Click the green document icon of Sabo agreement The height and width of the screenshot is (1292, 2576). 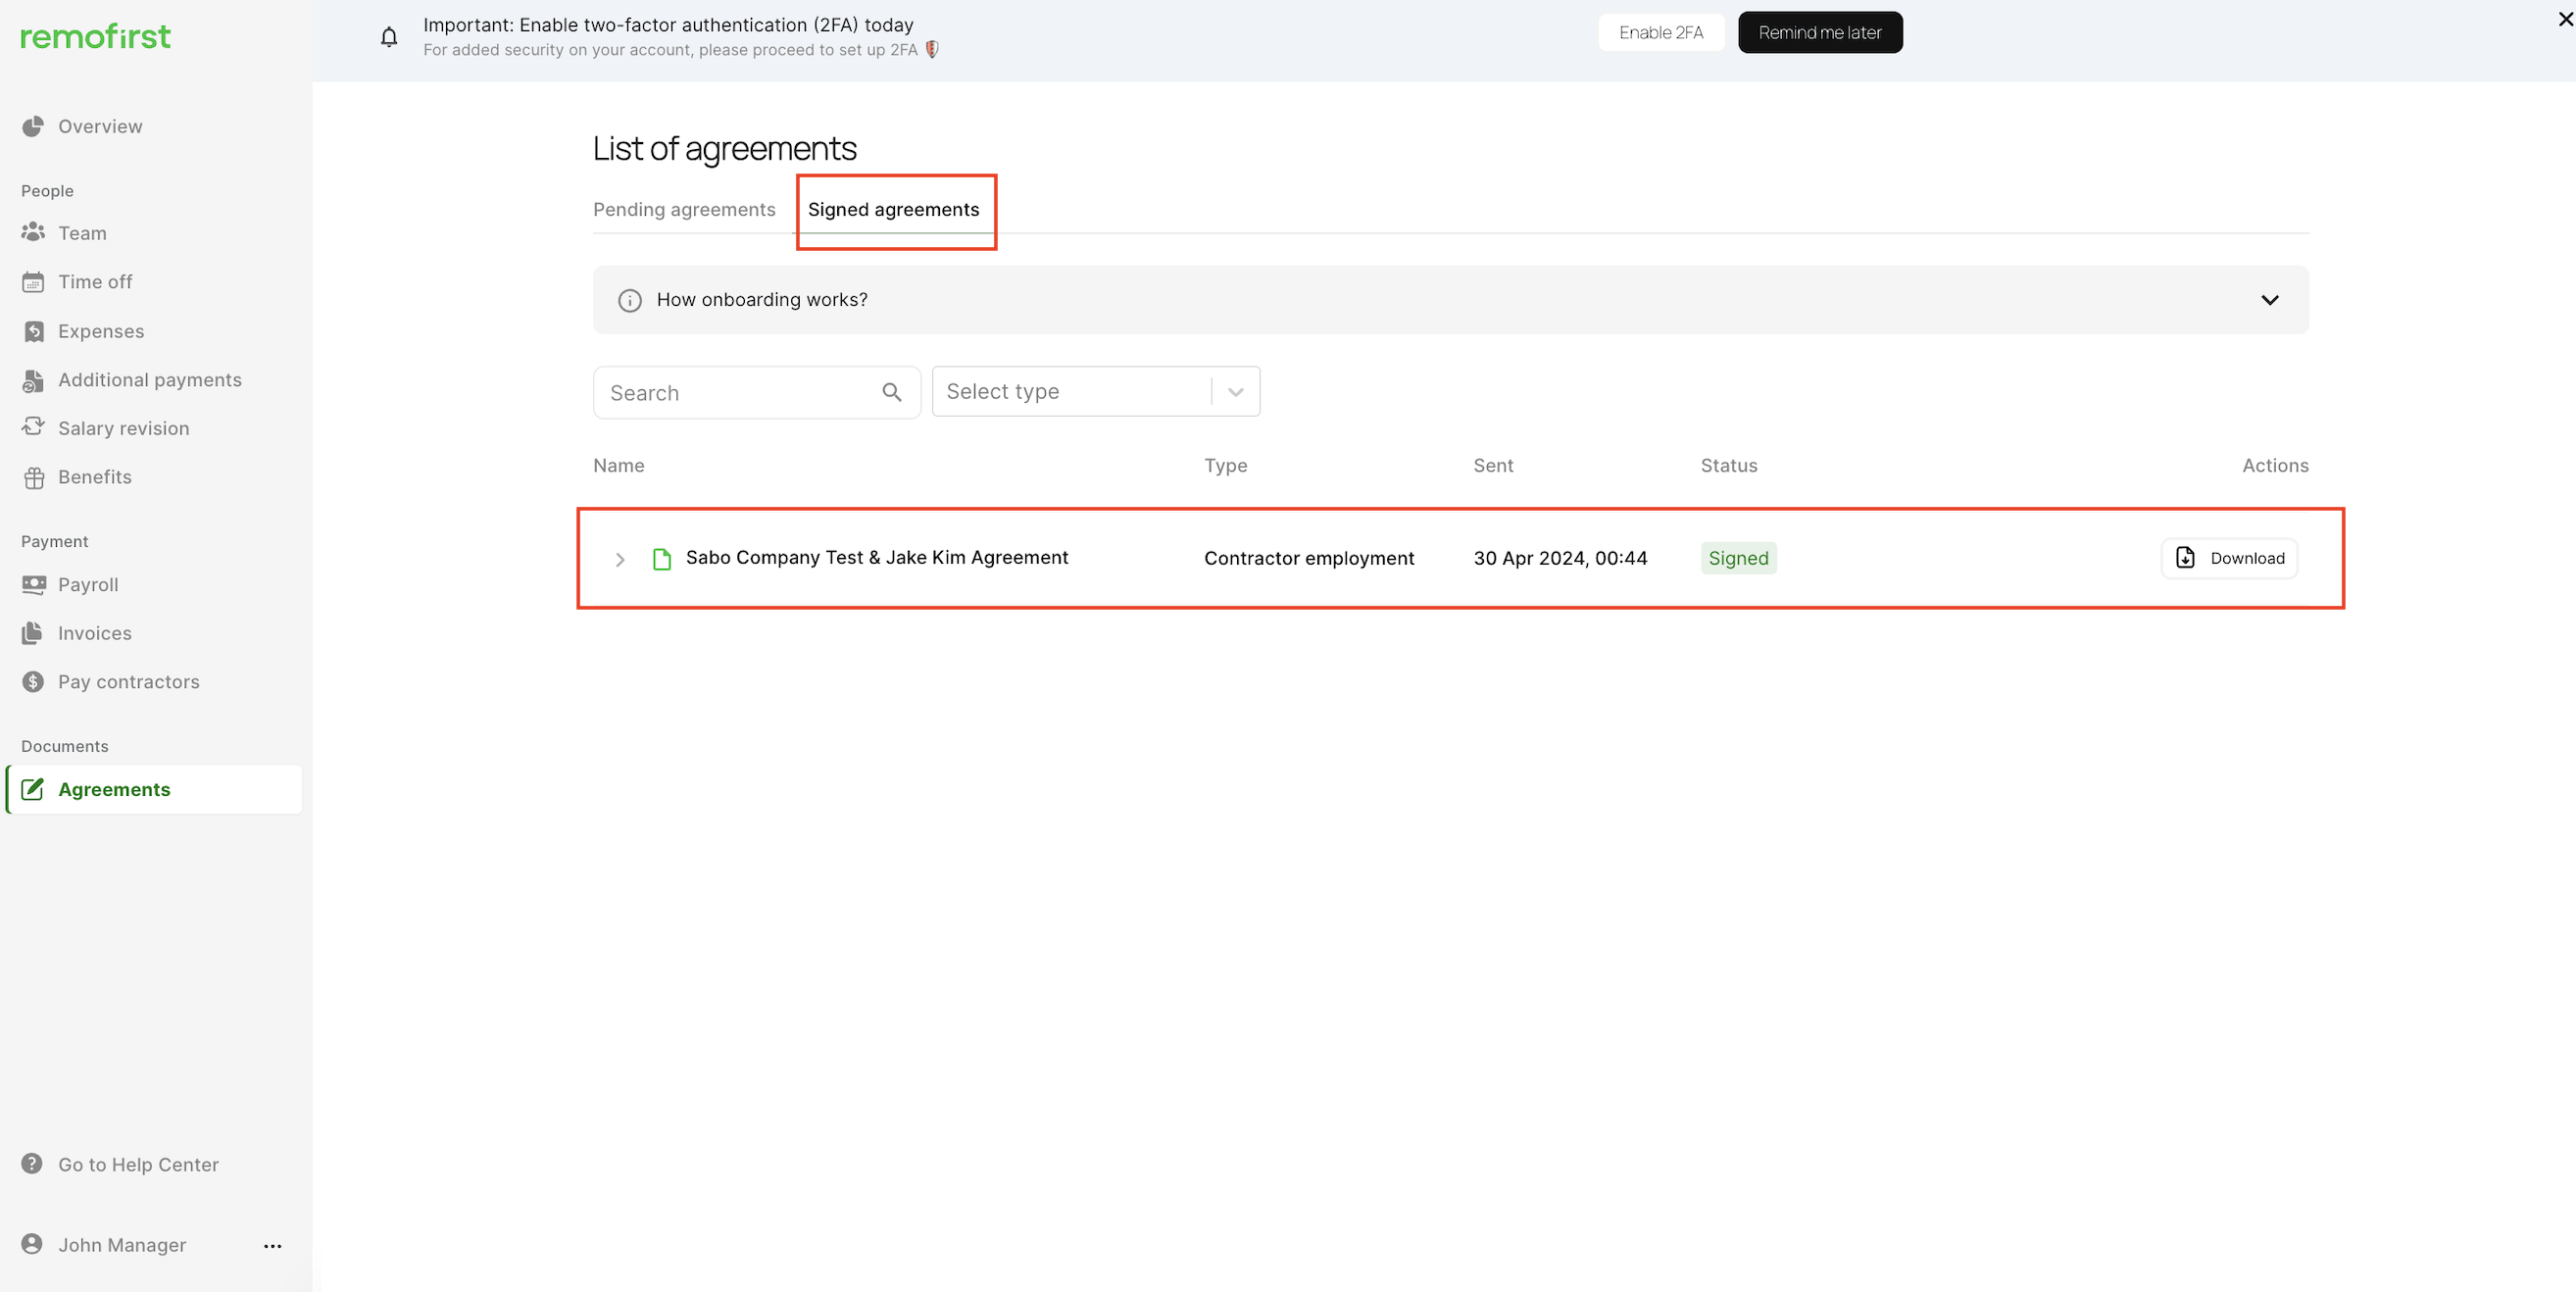(x=661, y=559)
